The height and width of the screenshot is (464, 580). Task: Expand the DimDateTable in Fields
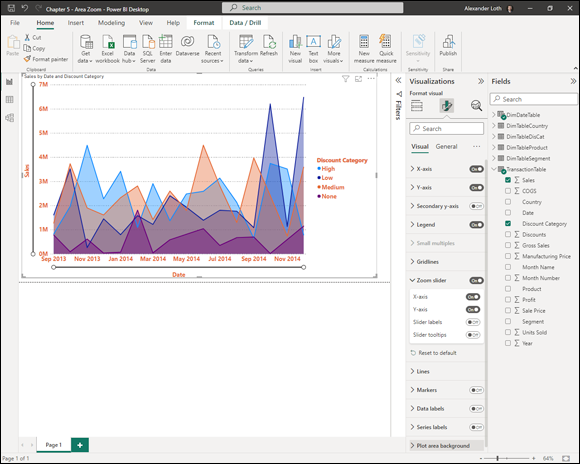pyautogui.click(x=493, y=115)
